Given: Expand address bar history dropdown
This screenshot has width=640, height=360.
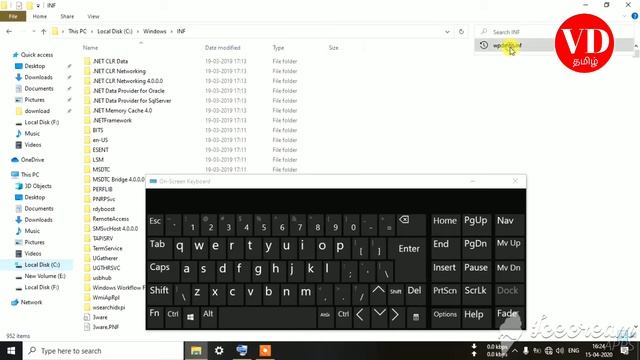Looking at the screenshot, I should [447, 31].
